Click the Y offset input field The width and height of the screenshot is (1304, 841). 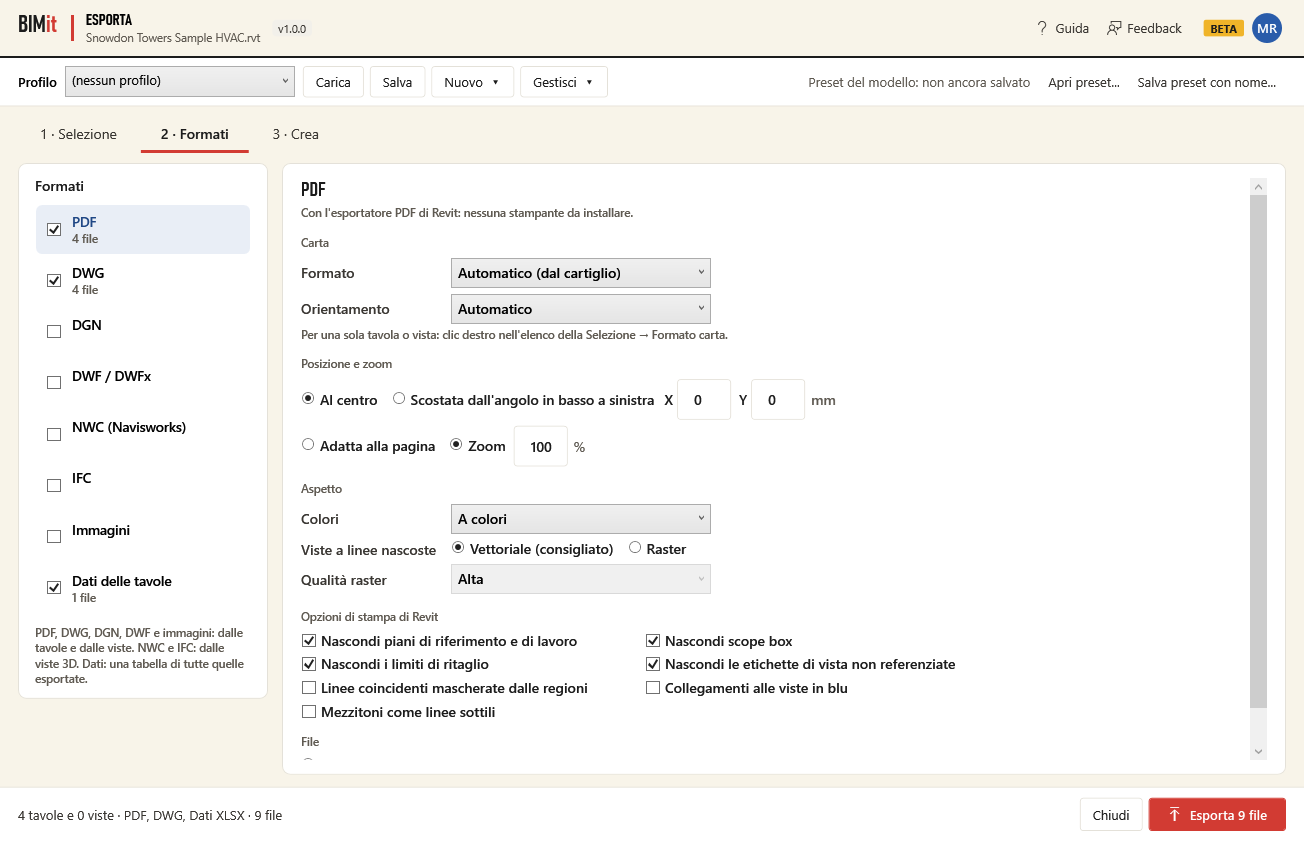[778, 400]
